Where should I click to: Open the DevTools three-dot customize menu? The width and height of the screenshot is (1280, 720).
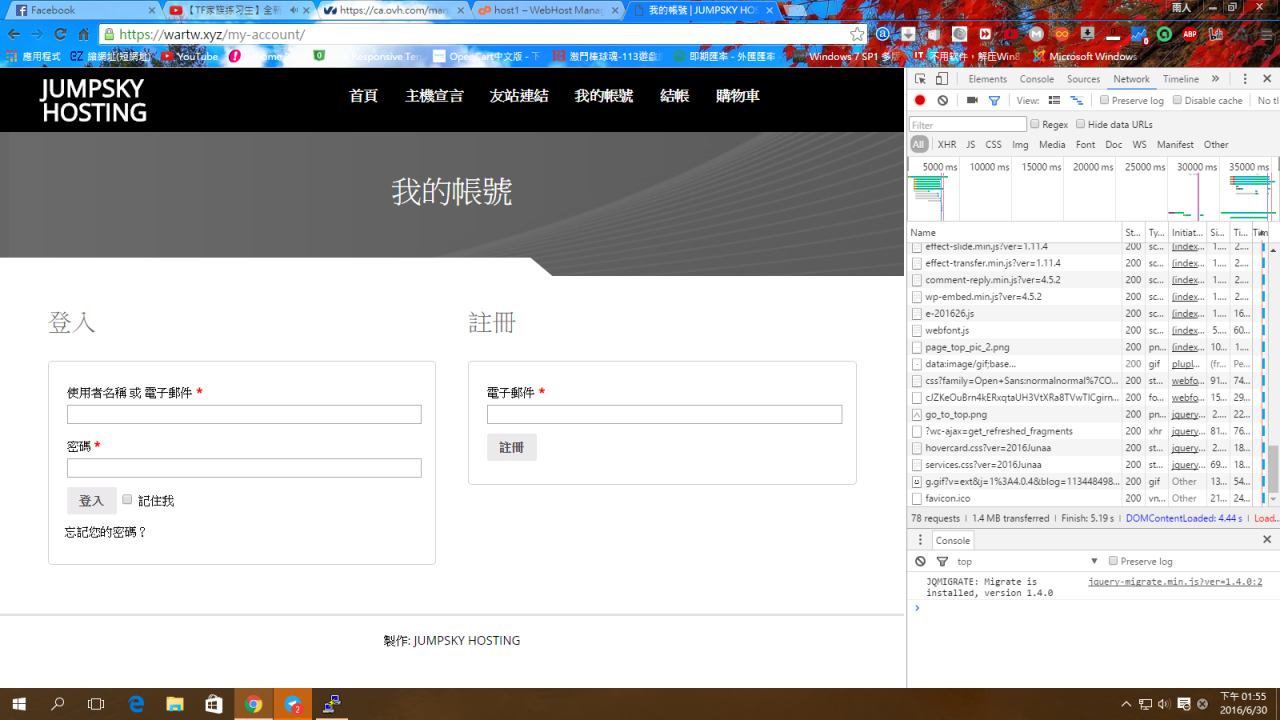[x=1245, y=79]
